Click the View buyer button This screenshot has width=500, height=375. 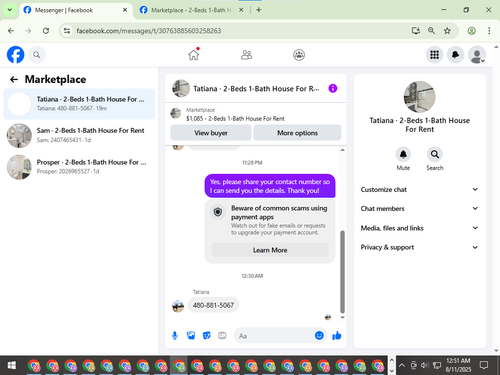point(211,133)
